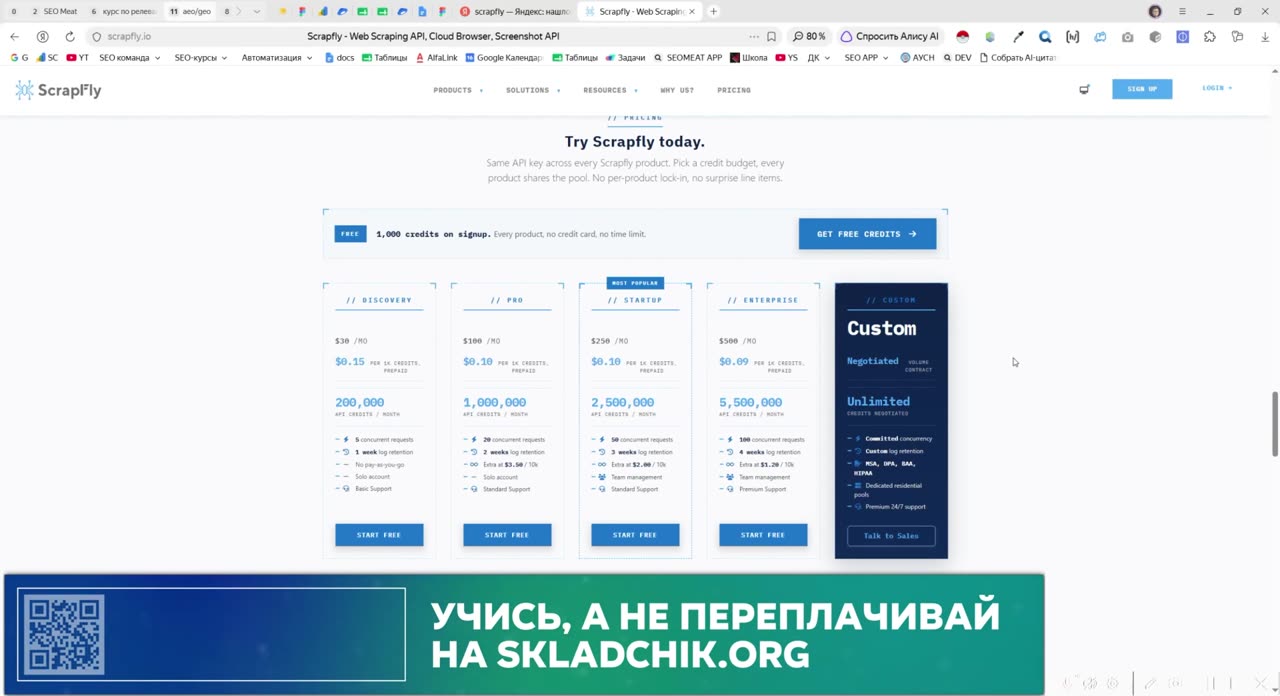Open the ДК bookmarks folder
Image resolution: width=1280 pixels, height=696 pixels.
click(819, 58)
